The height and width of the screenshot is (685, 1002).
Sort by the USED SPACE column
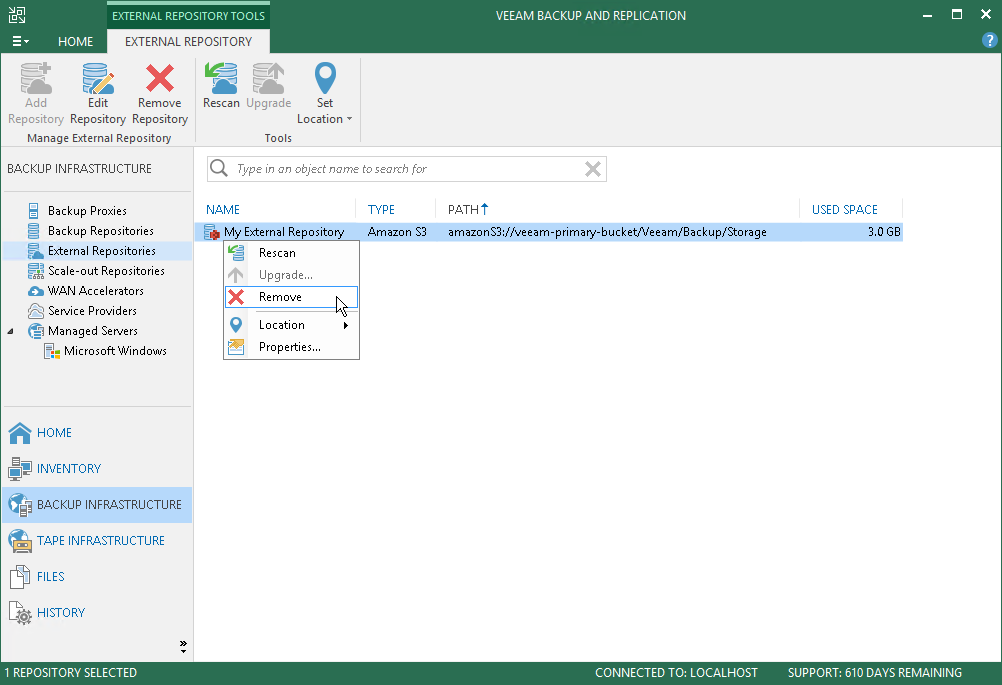tap(844, 210)
